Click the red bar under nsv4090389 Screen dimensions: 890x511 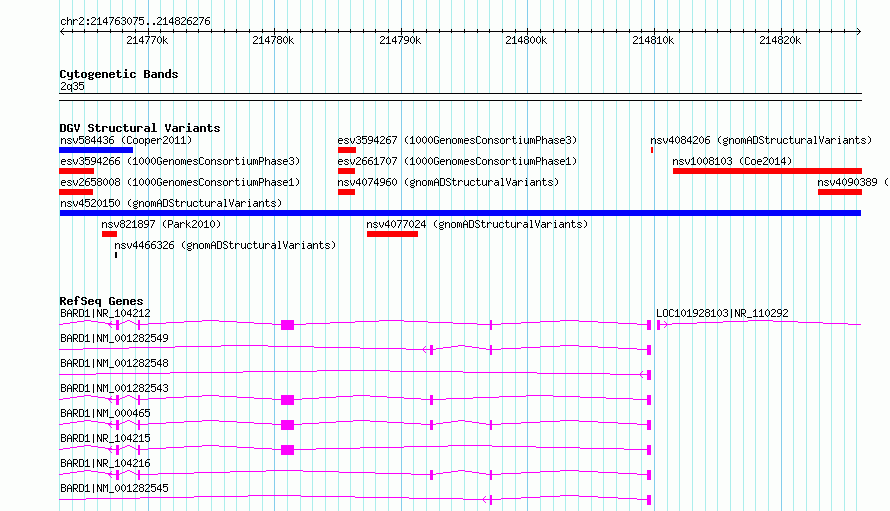point(840,192)
